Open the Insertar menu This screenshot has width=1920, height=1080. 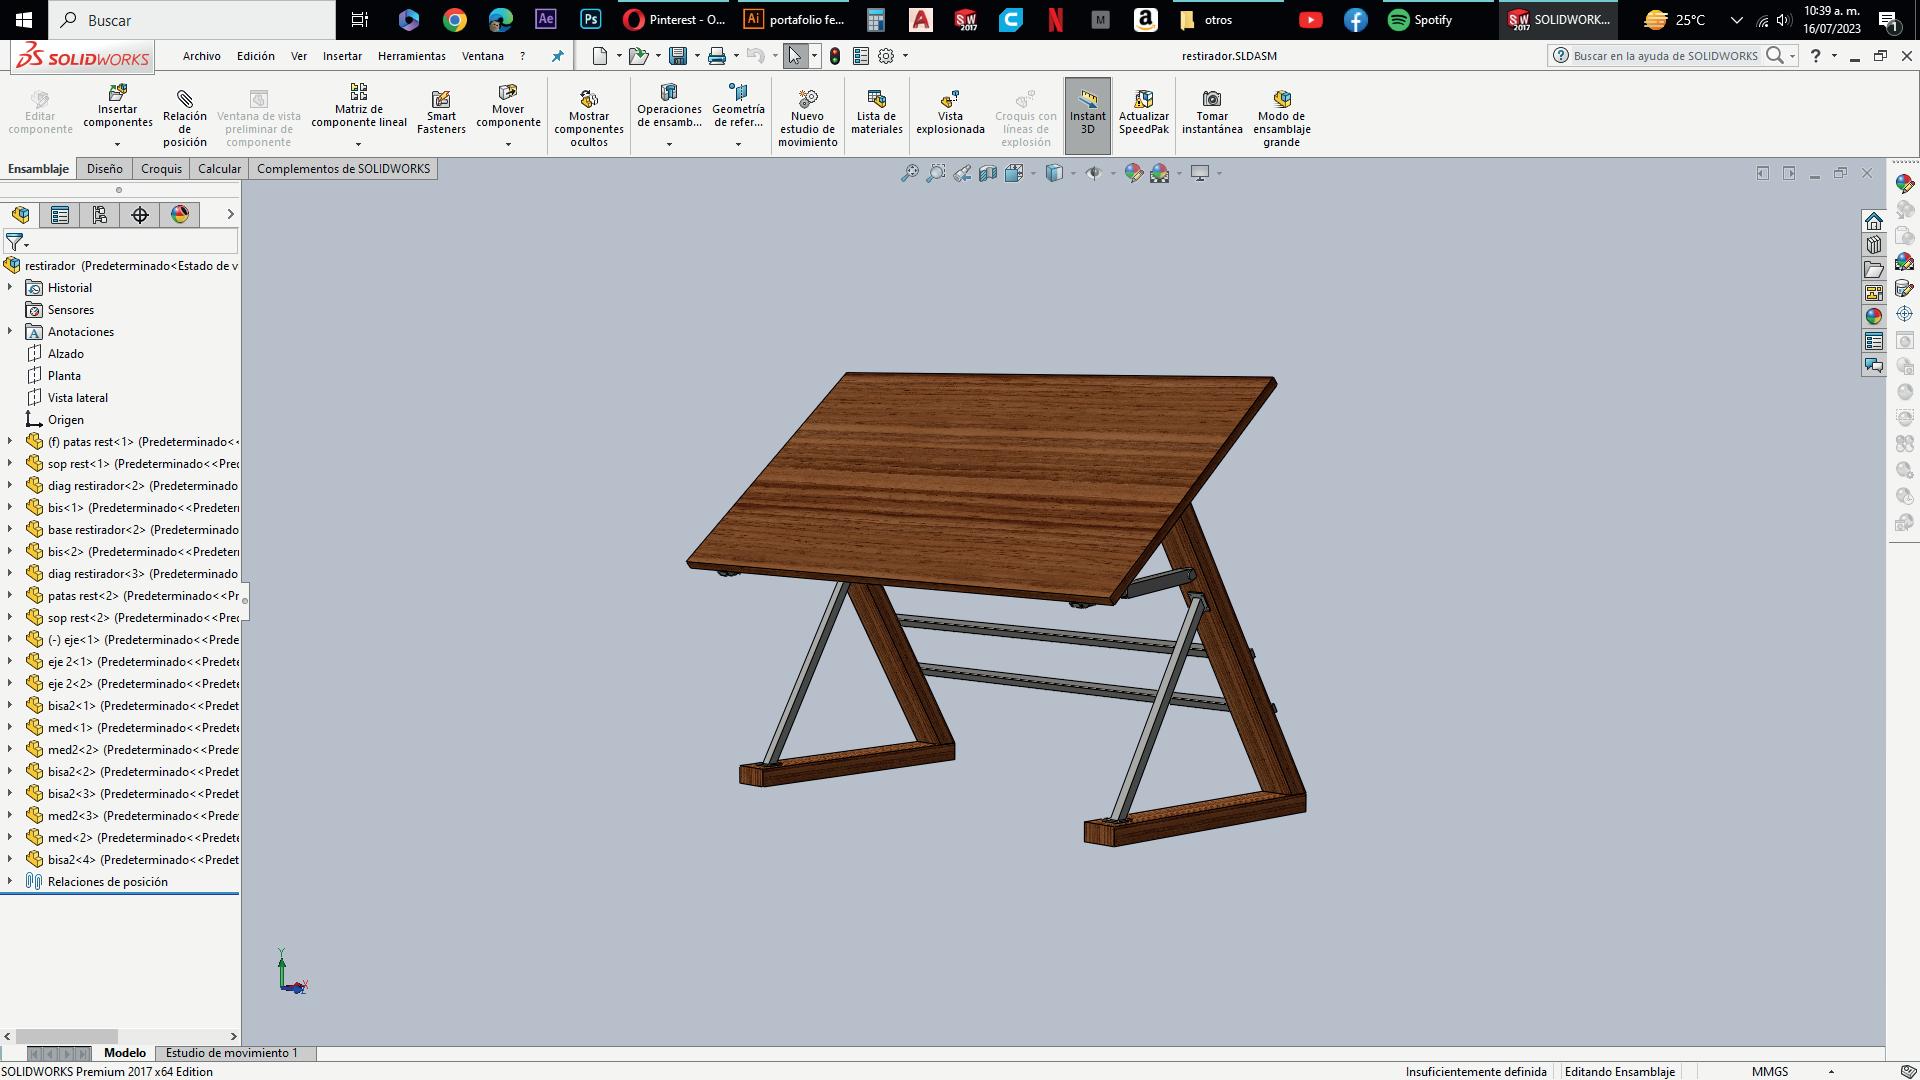coord(342,56)
